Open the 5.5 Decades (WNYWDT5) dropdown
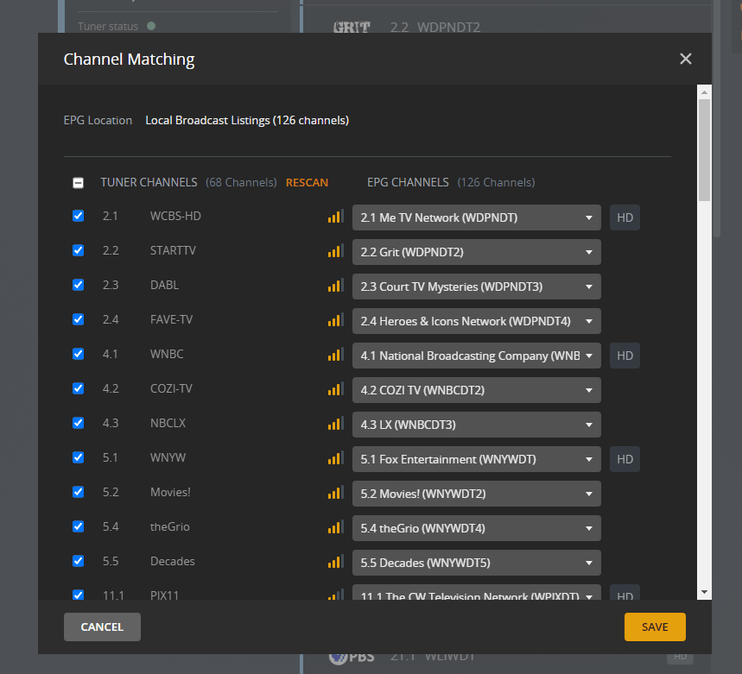 point(477,563)
